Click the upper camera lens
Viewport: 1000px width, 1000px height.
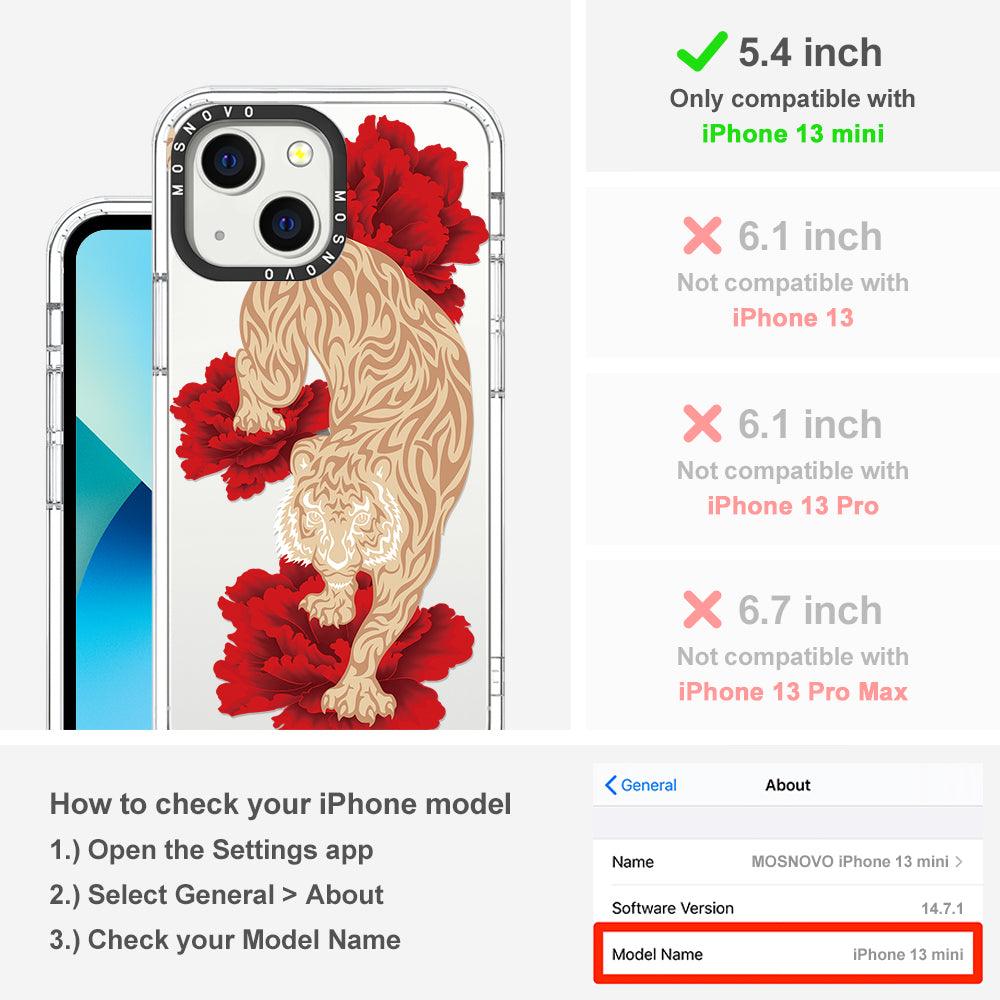[229, 160]
